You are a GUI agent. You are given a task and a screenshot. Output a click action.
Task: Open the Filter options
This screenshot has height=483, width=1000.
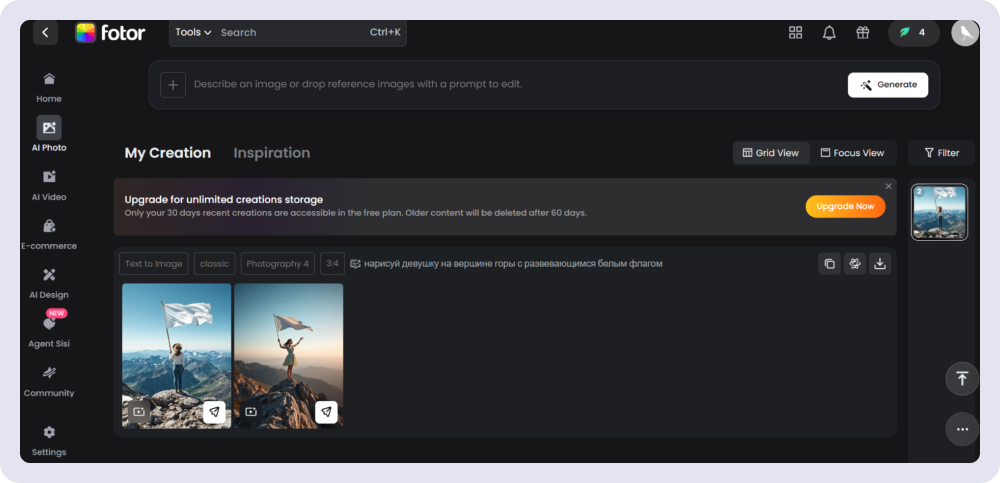click(x=941, y=153)
